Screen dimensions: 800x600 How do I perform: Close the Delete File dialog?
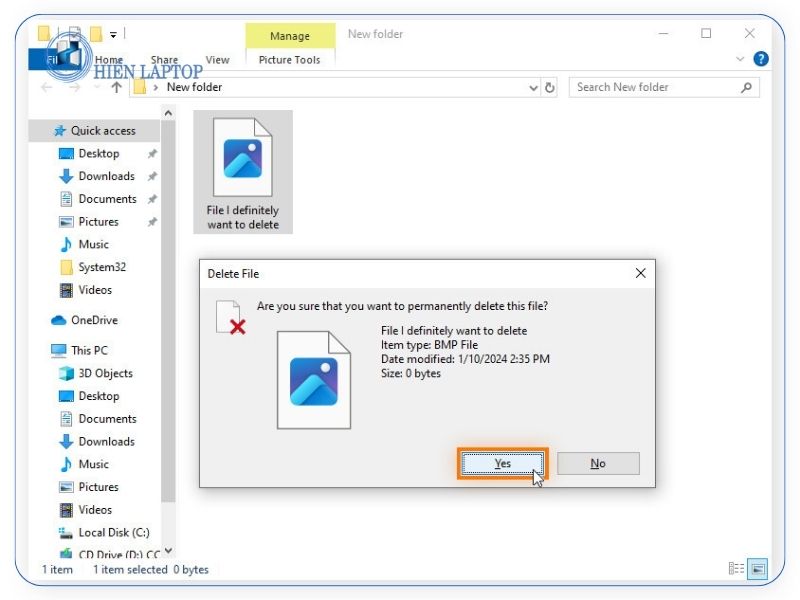pyautogui.click(x=641, y=273)
